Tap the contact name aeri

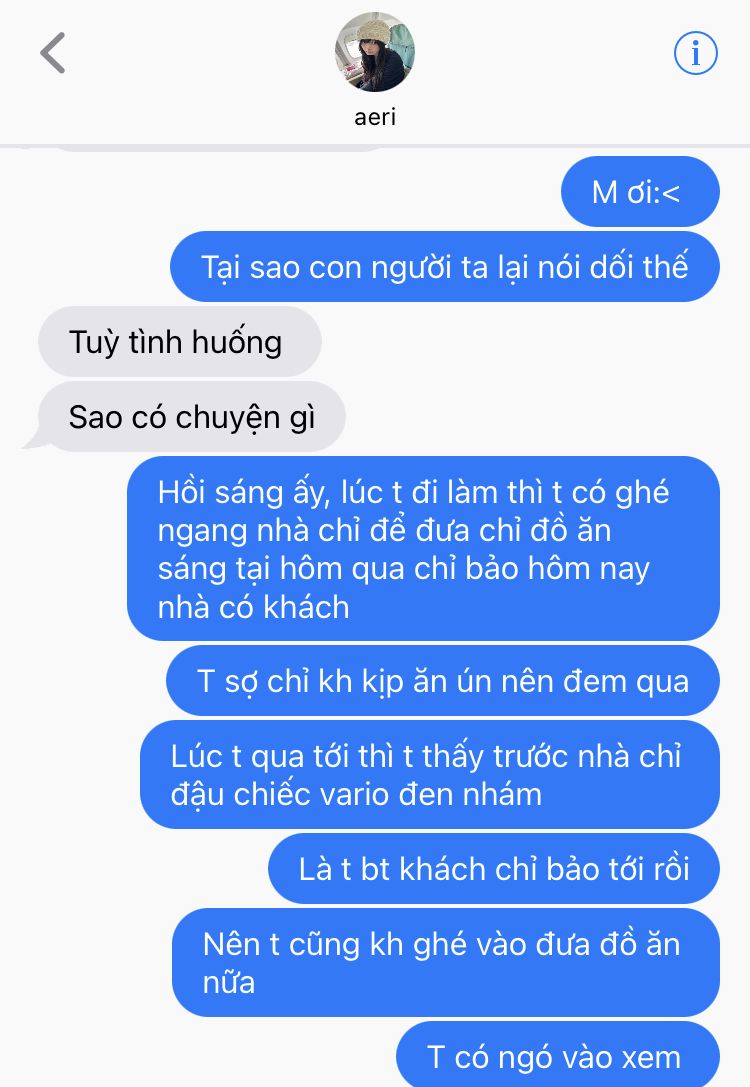point(375,116)
